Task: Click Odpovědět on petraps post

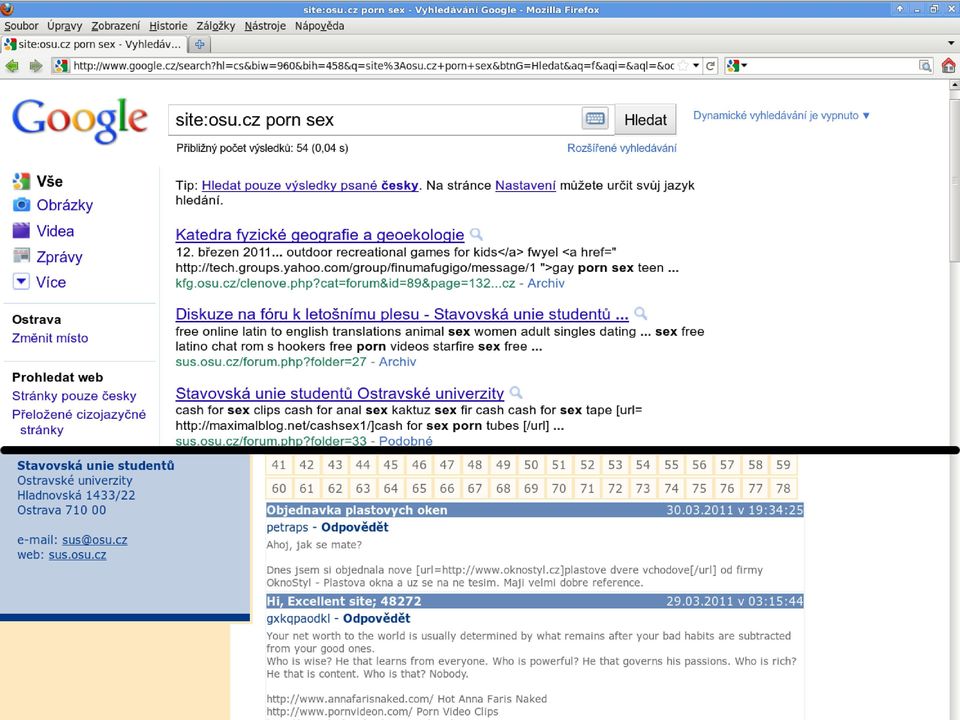Action: [x=354, y=527]
